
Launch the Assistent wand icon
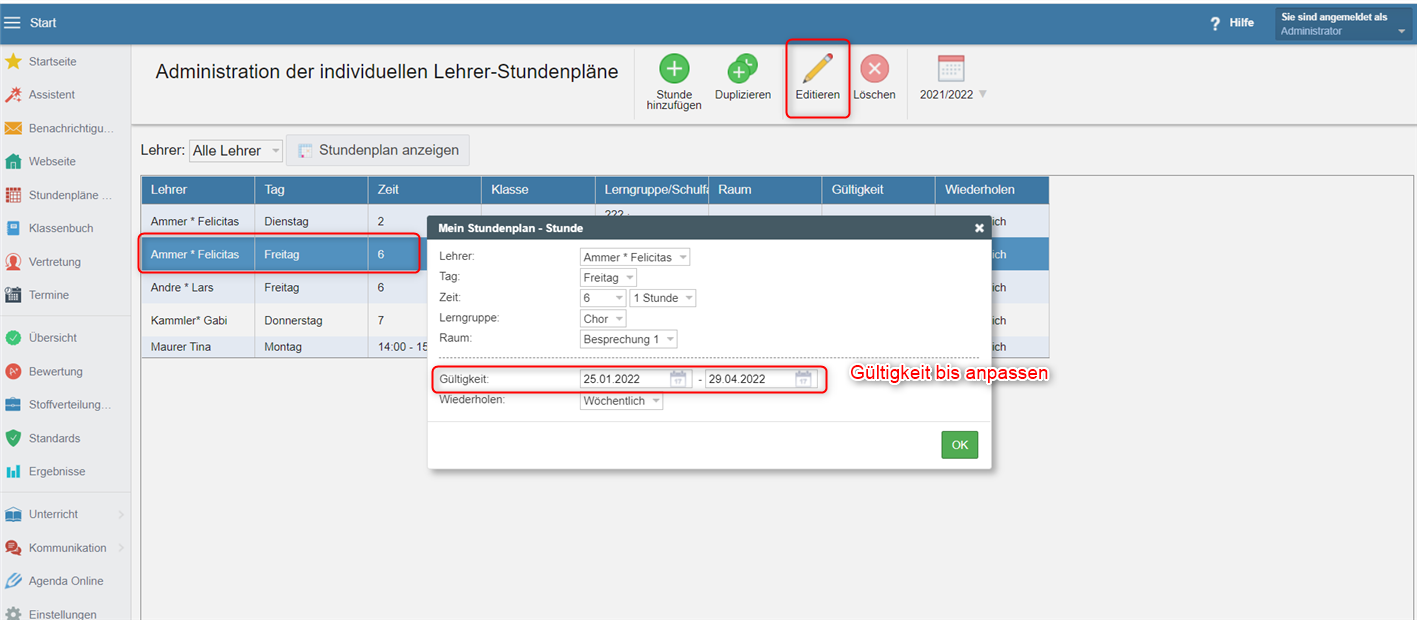point(13,95)
